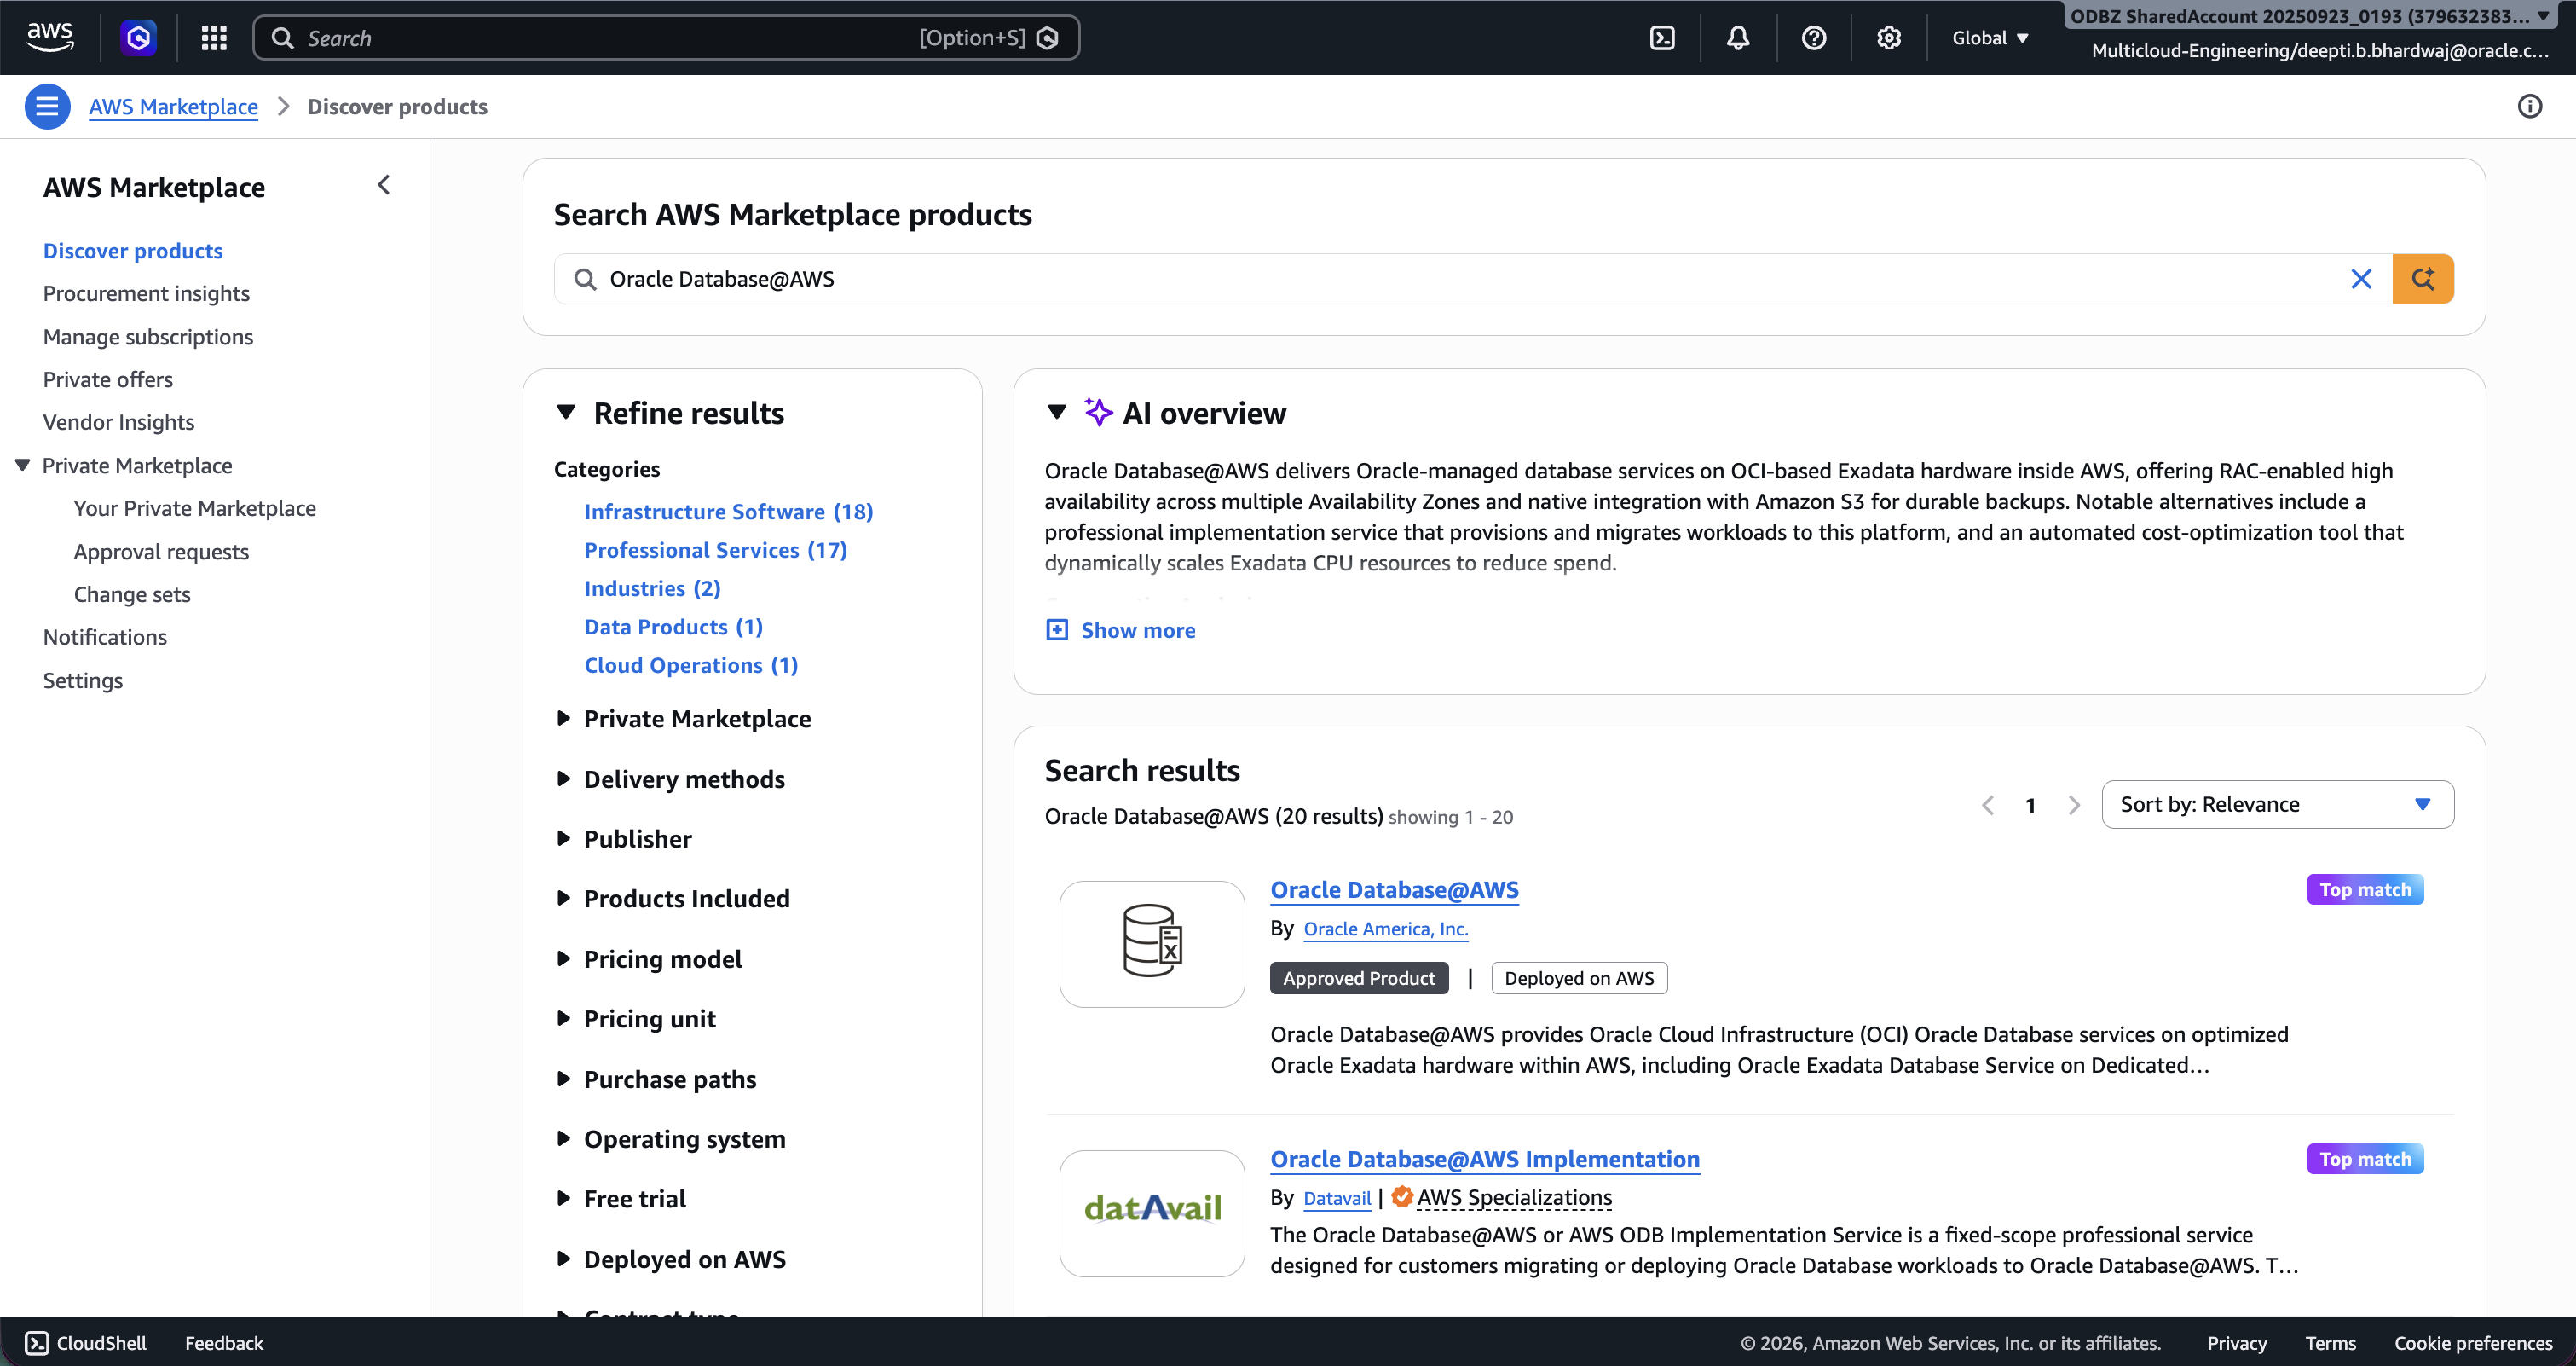Viewport: 2576px width, 1366px height.
Task: Click the AI overview sparkle icon
Action: 1098,412
